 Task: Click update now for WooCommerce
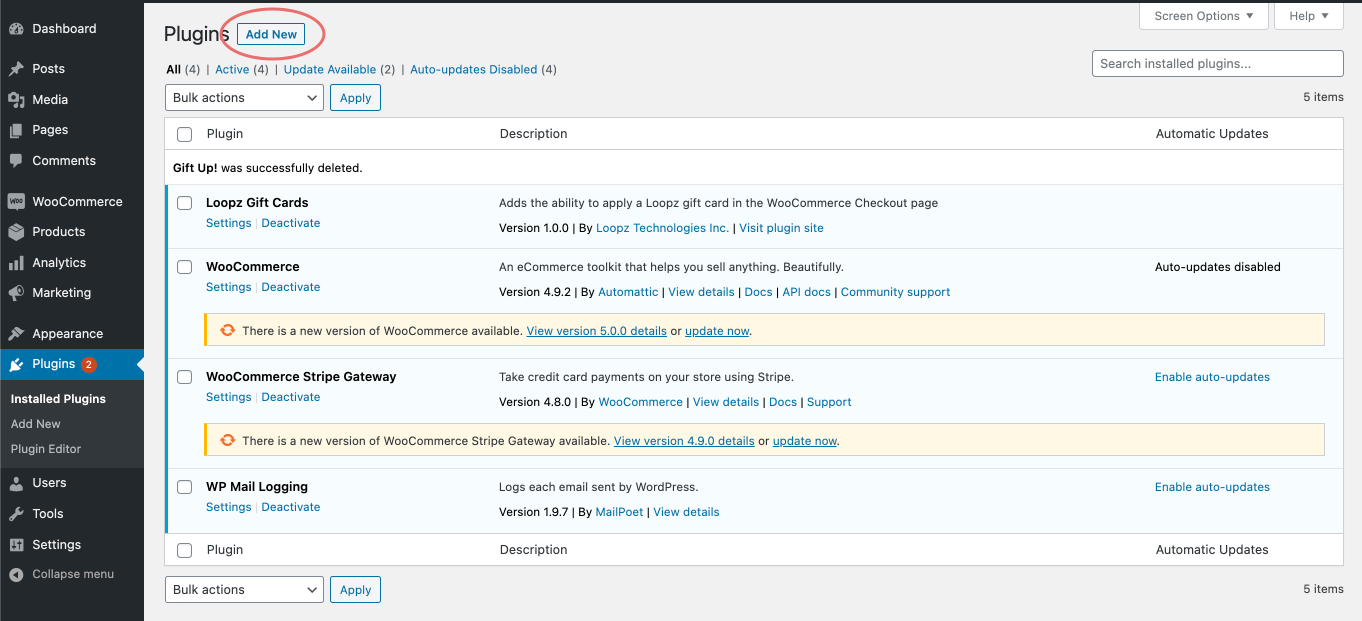point(717,331)
